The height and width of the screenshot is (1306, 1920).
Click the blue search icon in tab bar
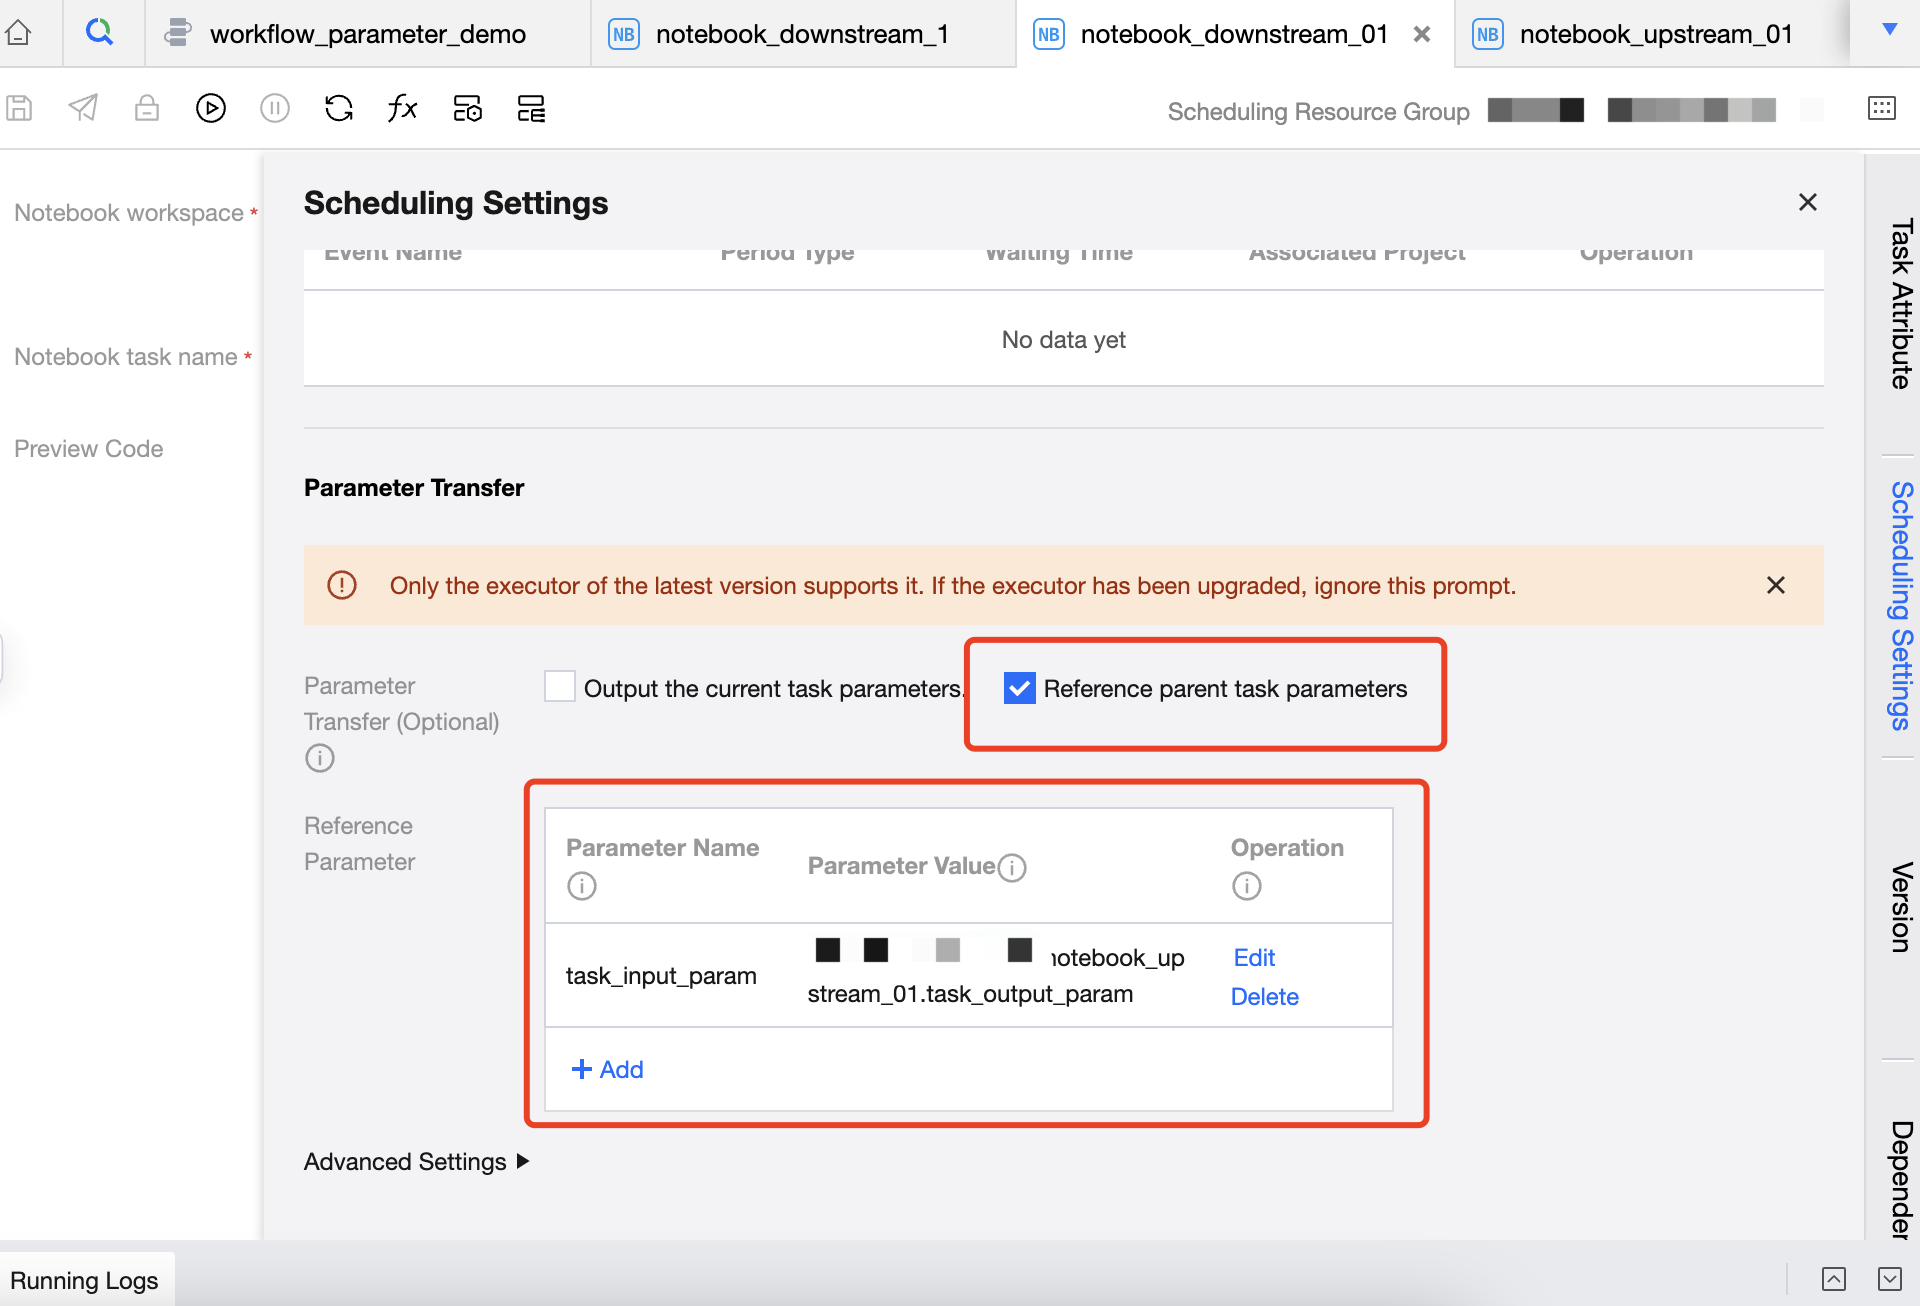pyautogui.click(x=99, y=33)
